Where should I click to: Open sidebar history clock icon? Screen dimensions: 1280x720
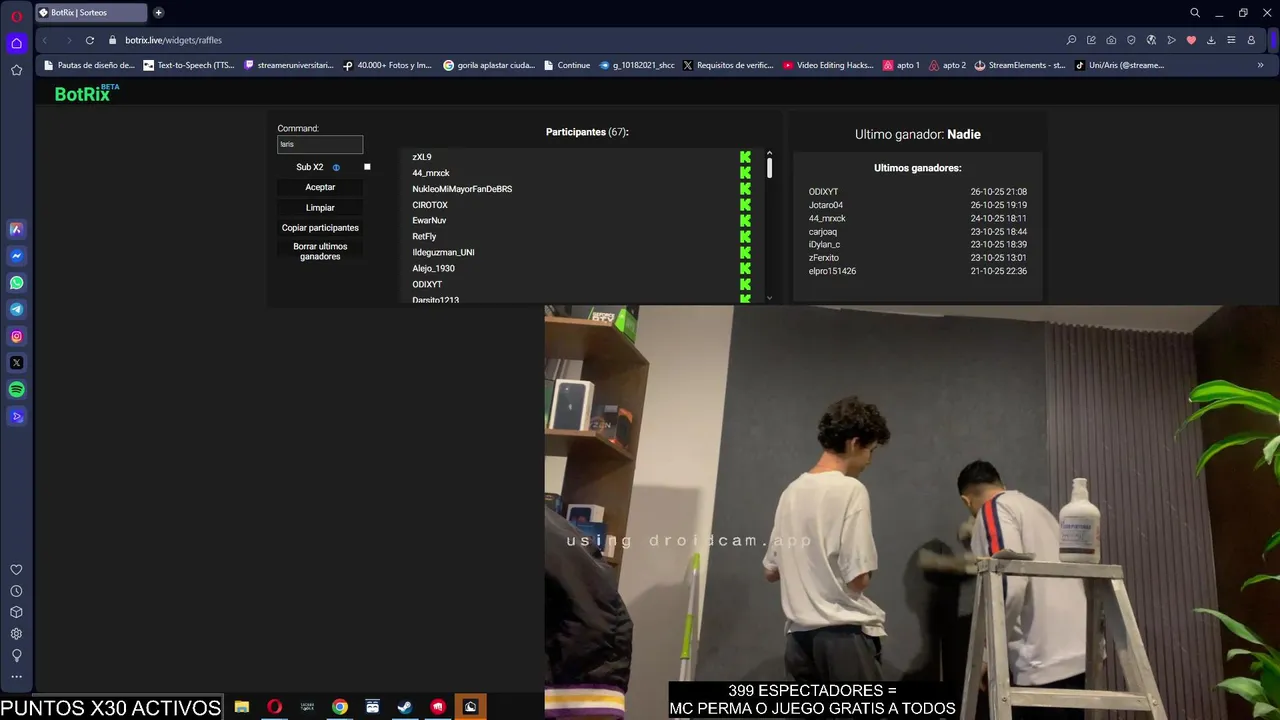[x=16, y=591]
